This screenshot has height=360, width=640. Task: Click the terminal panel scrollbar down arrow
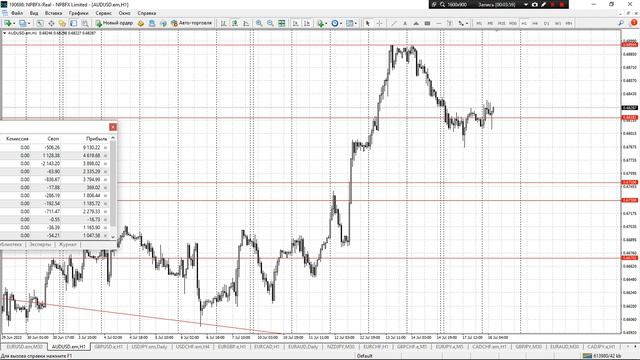(113, 236)
